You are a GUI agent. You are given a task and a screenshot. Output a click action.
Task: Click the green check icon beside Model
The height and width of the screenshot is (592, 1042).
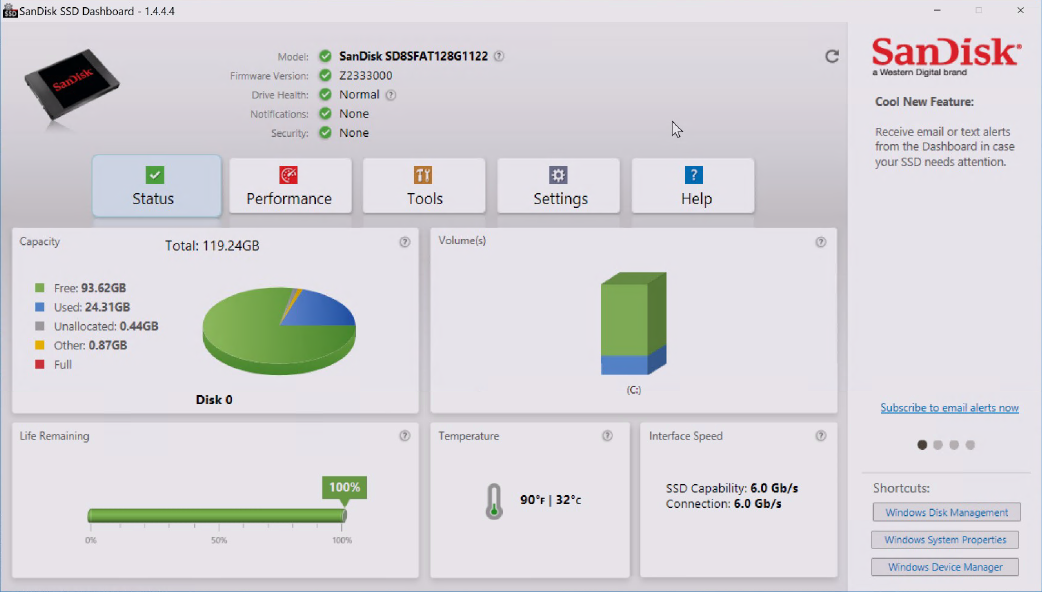click(x=325, y=56)
